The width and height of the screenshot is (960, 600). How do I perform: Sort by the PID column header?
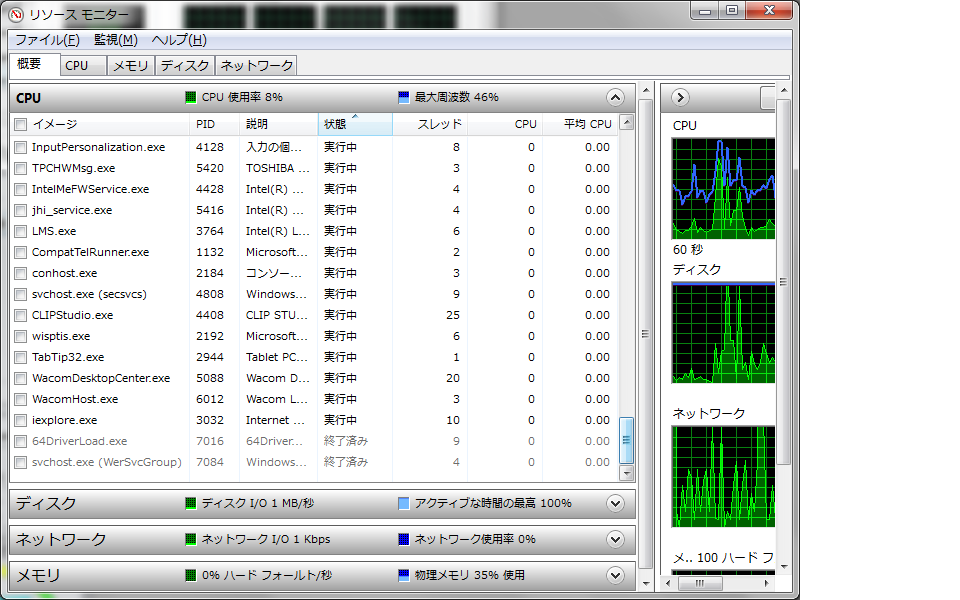(214, 124)
